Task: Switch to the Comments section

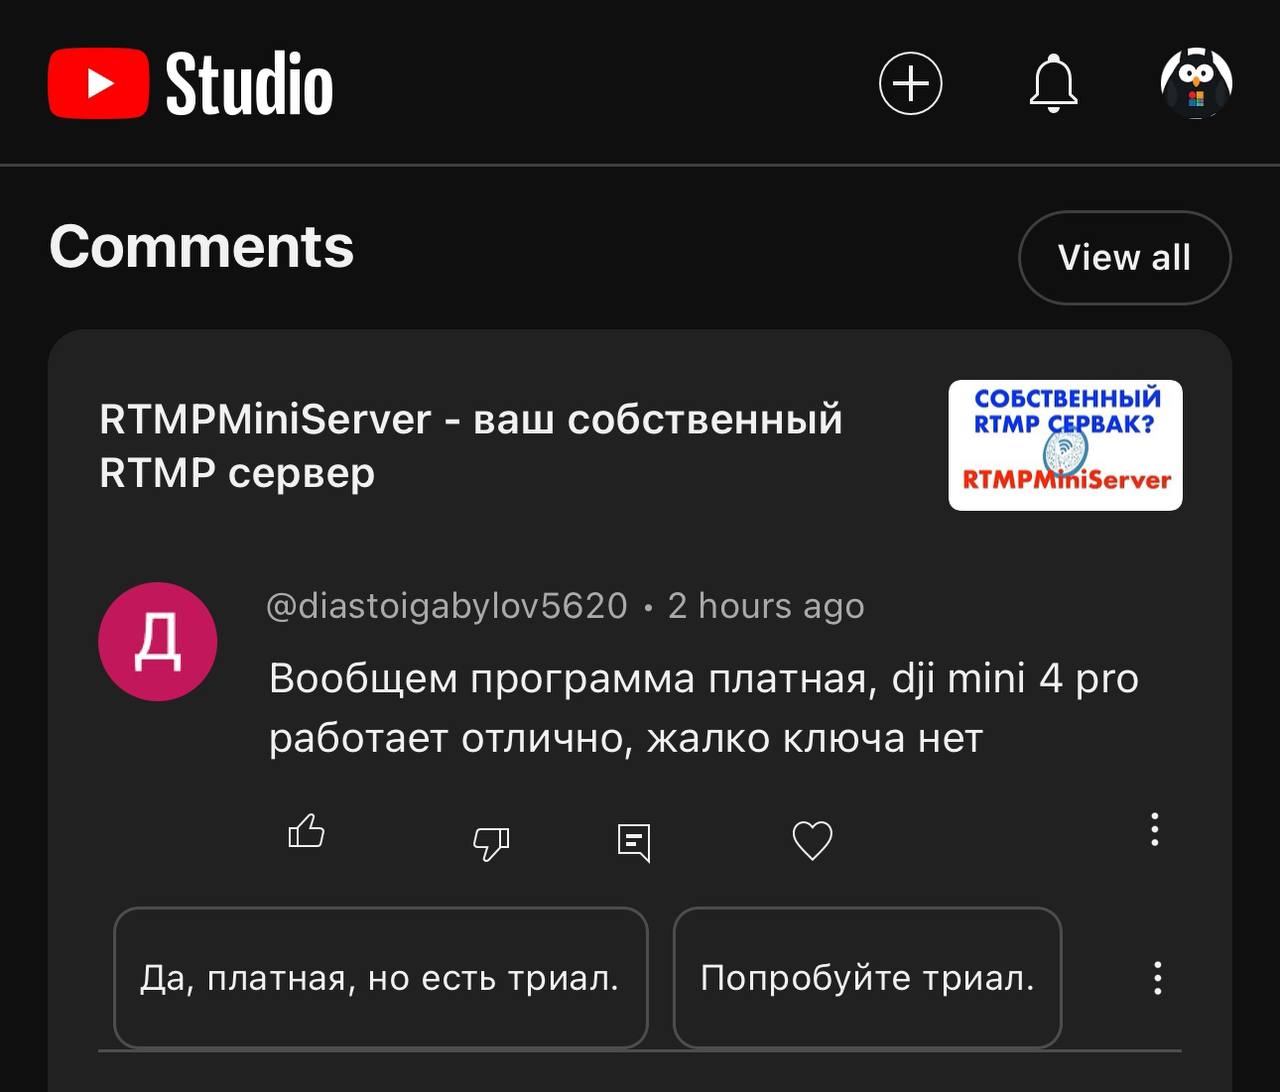Action: click(202, 246)
